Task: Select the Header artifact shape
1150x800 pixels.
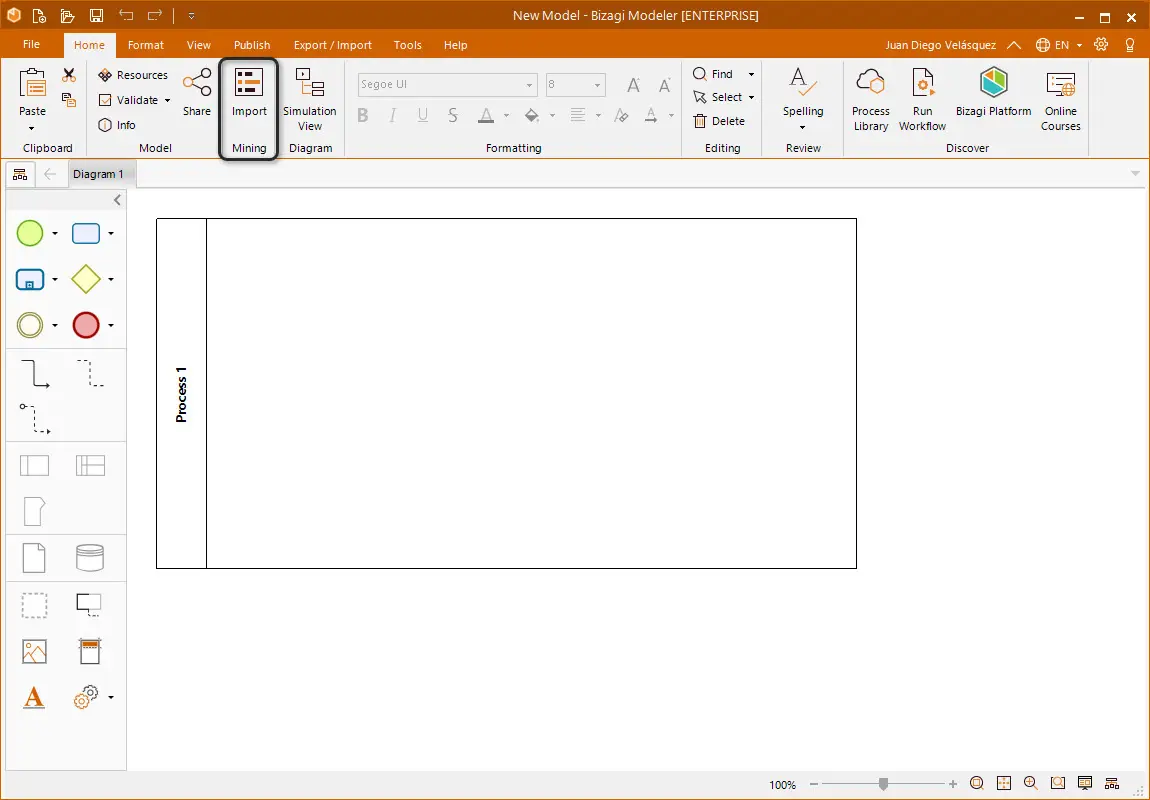Action: [89, 651]
